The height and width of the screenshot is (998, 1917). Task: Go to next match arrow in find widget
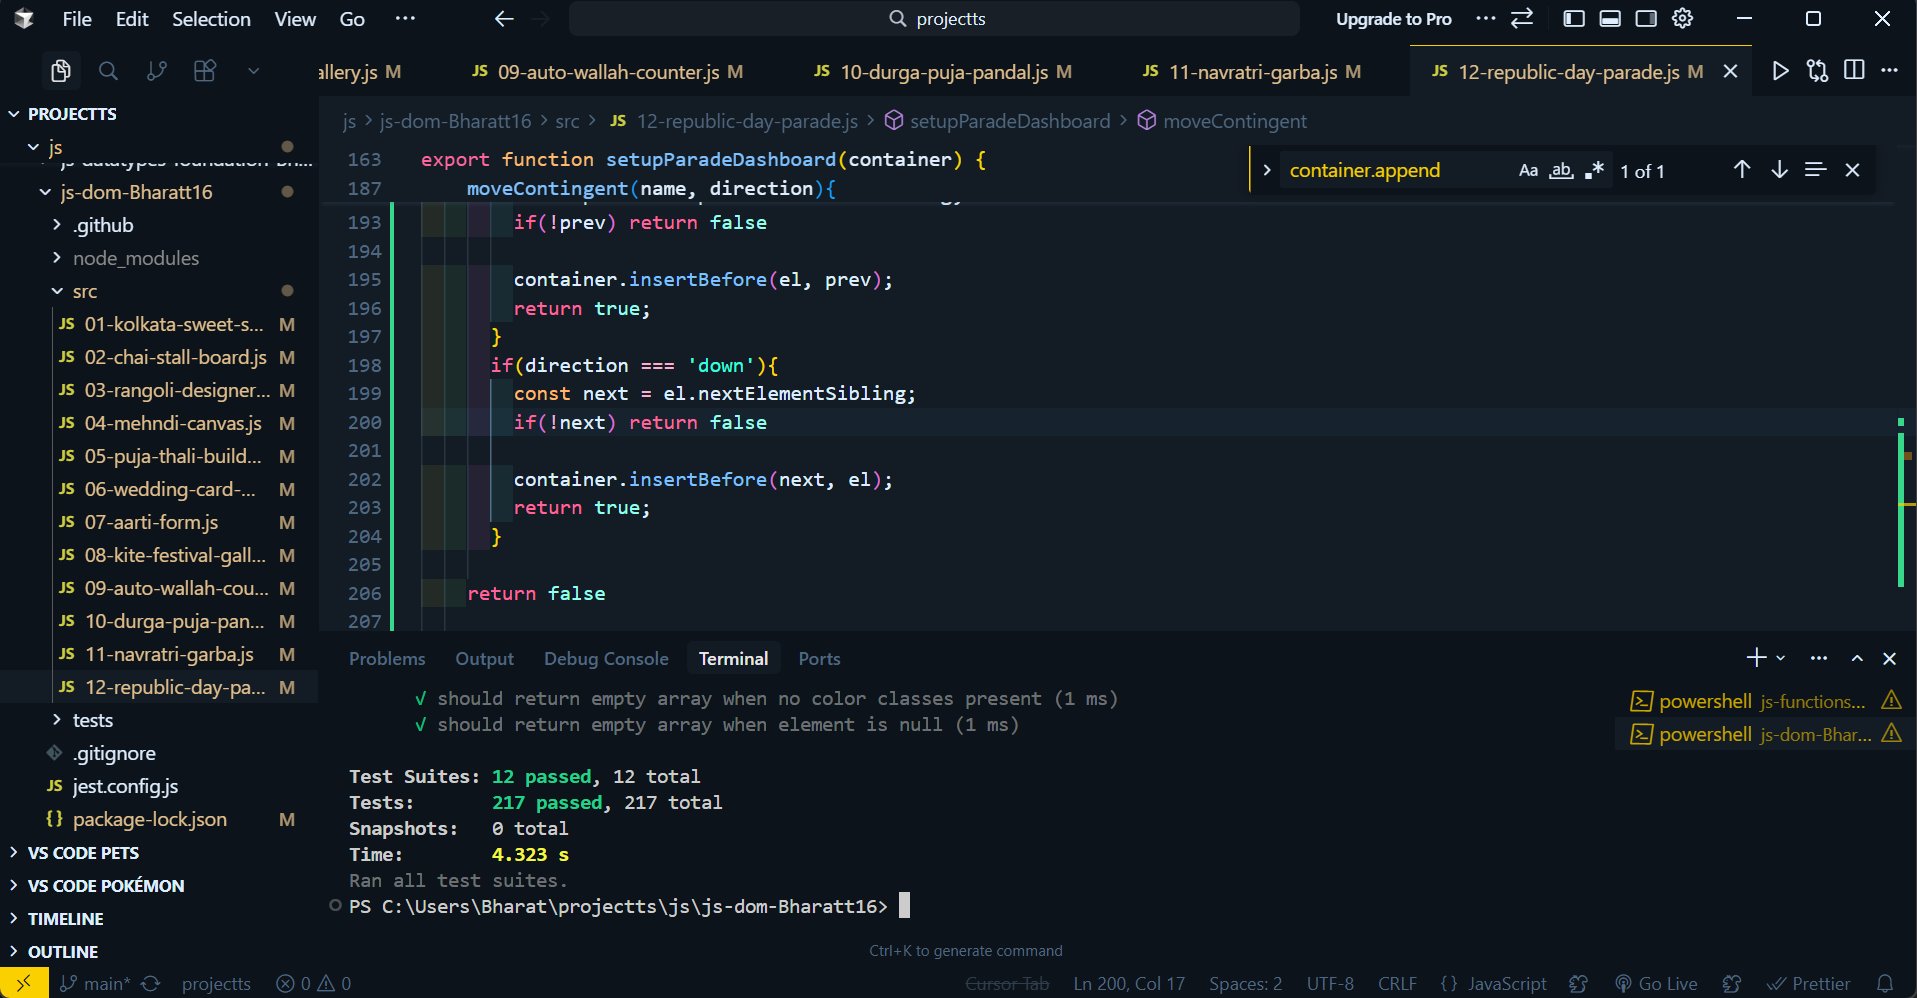tap(1779, 170)
